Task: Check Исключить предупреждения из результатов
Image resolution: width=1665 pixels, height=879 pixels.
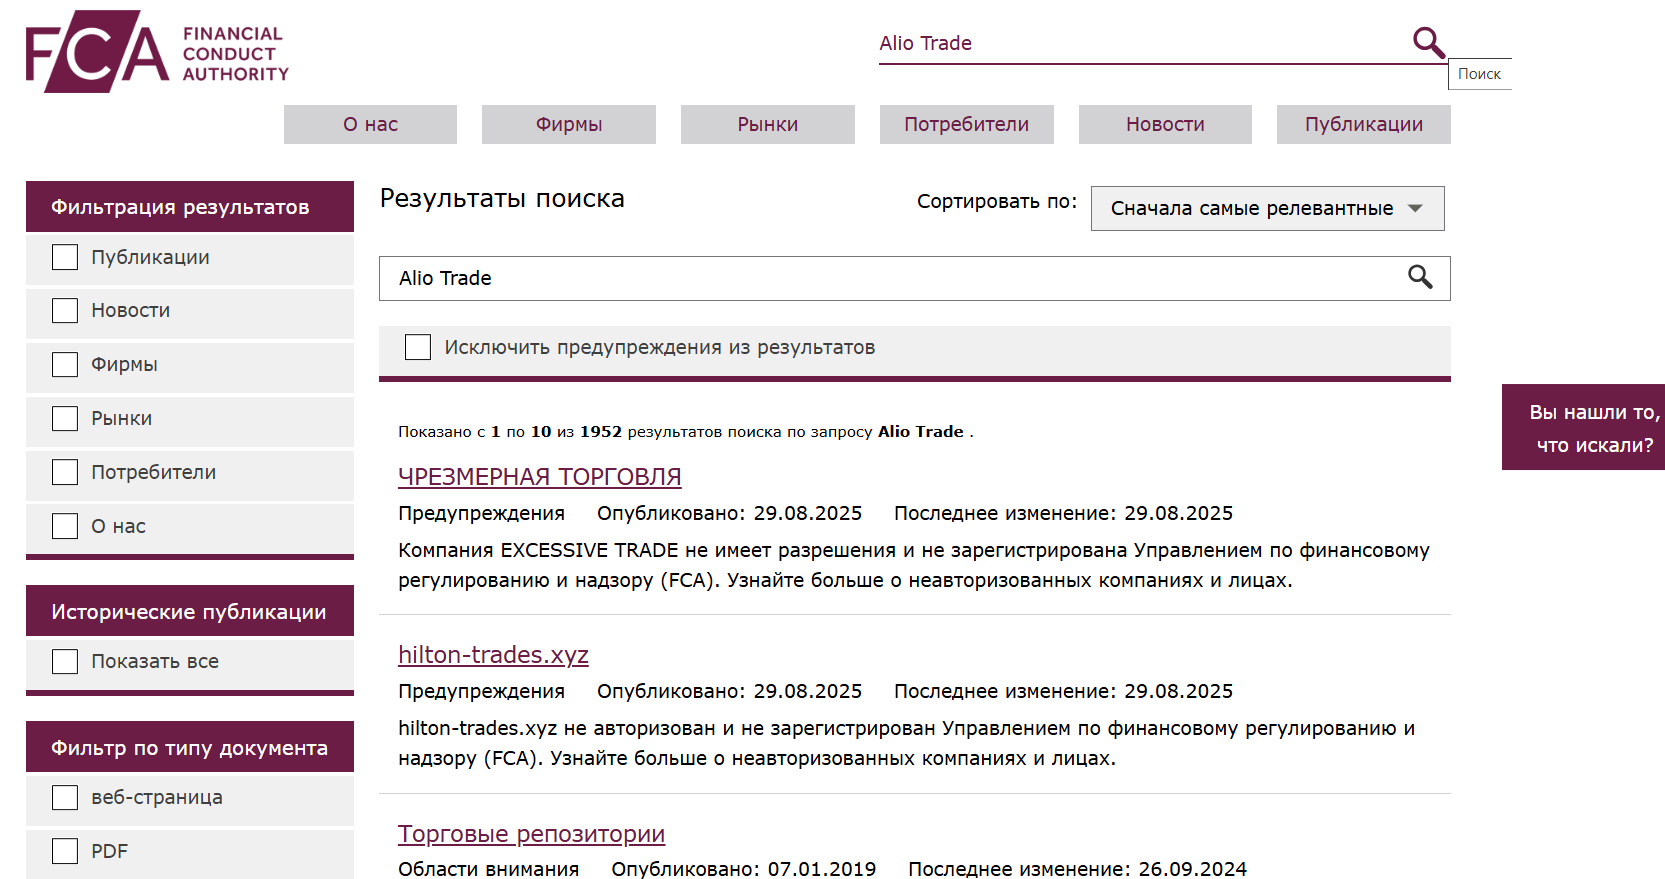Action: coord(418,347)
